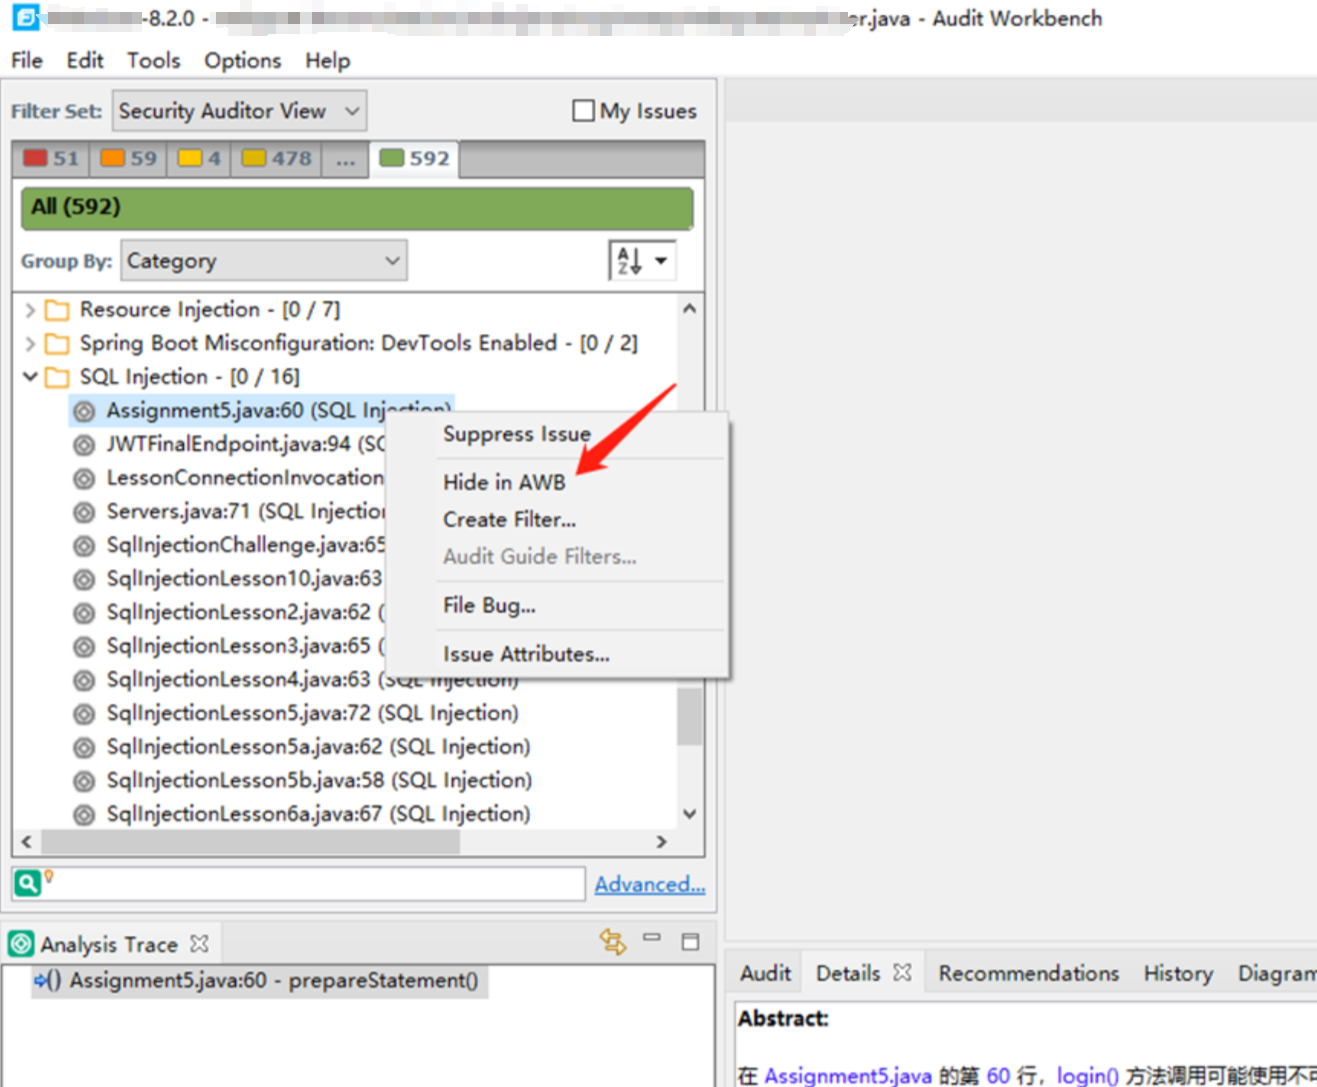Open the sort order dropdown arrow
Screen dimensions: 1317x1087
tap(661, 261)
